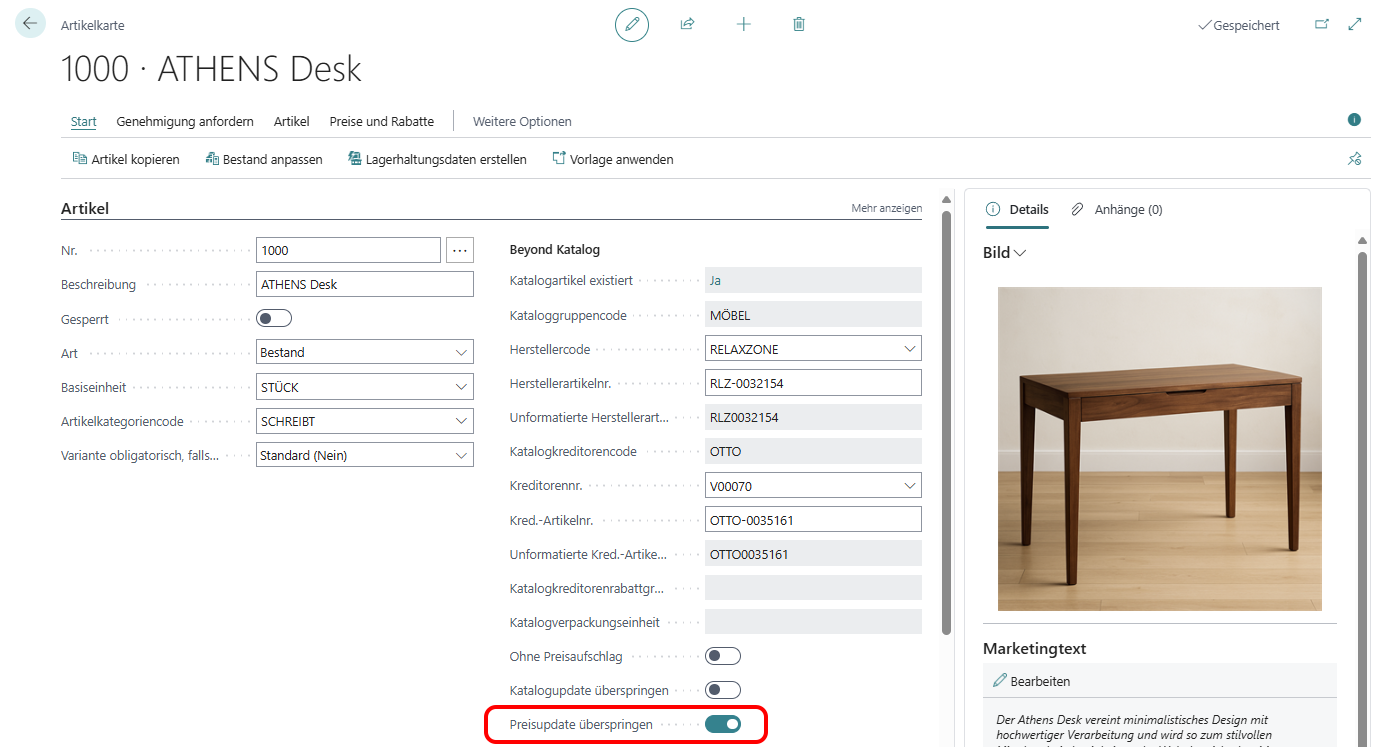Open the Basiseinheit dropdown
1396x747 pixels.
click(461, 387)
